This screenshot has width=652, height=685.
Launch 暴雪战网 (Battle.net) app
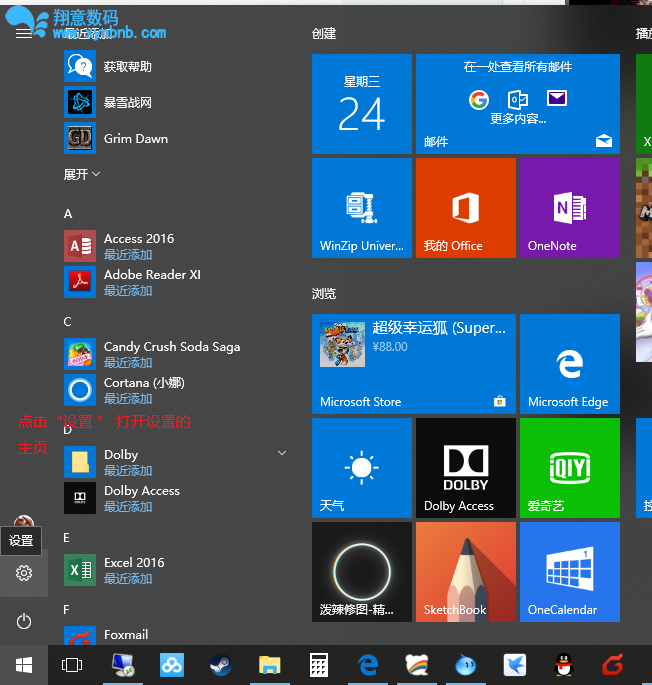[175, 102]
